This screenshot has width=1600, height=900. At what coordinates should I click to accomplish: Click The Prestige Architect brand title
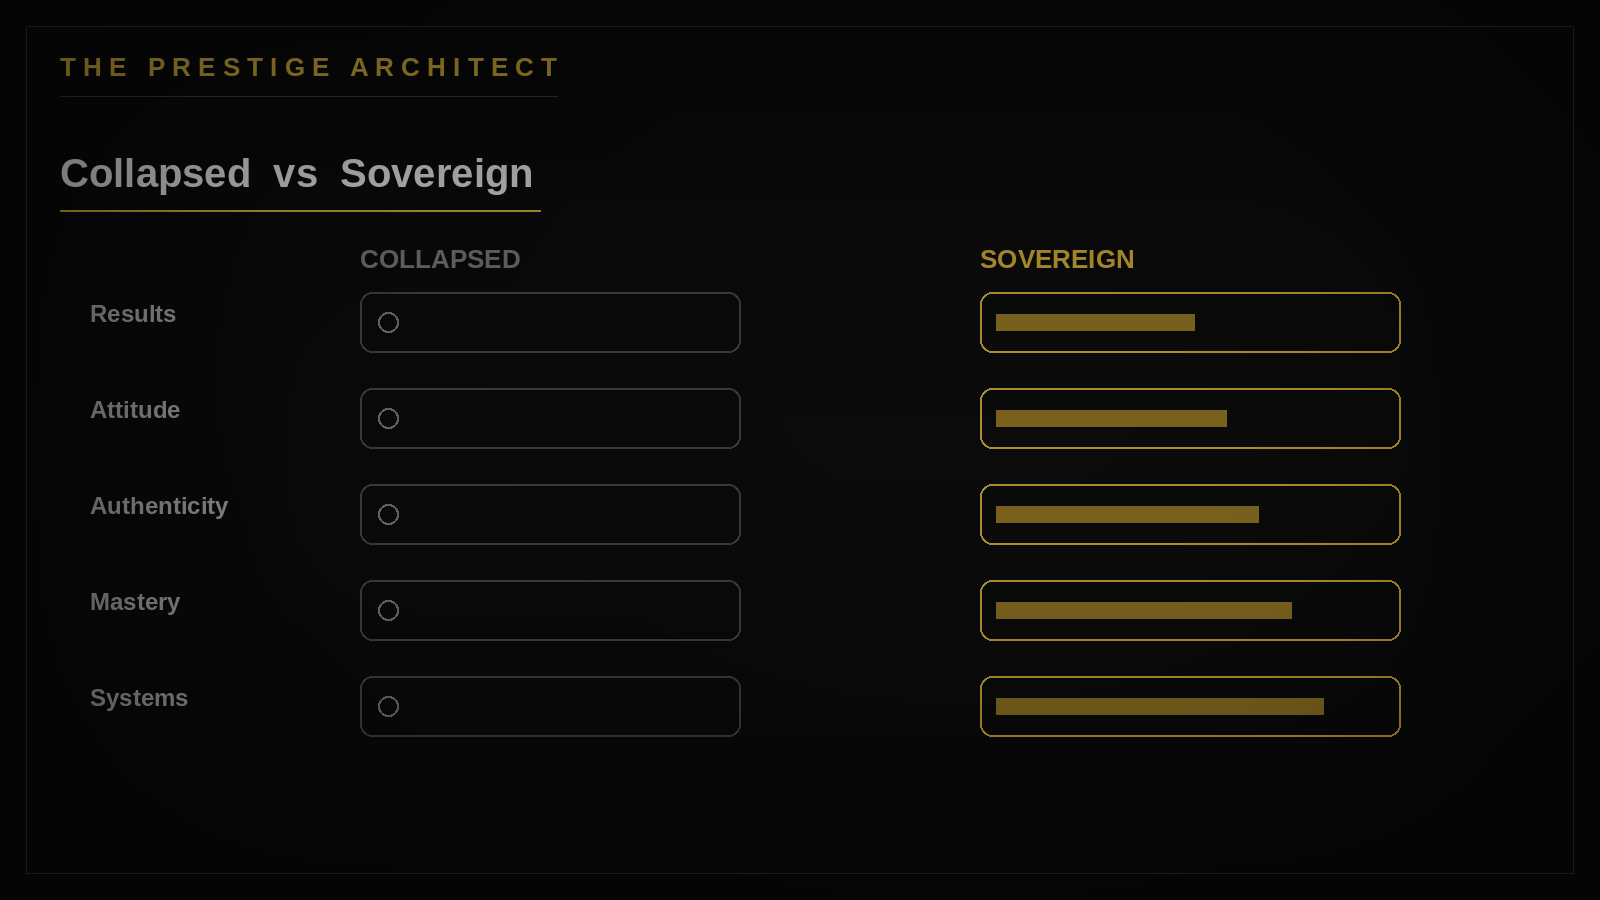tap(310, 67)
